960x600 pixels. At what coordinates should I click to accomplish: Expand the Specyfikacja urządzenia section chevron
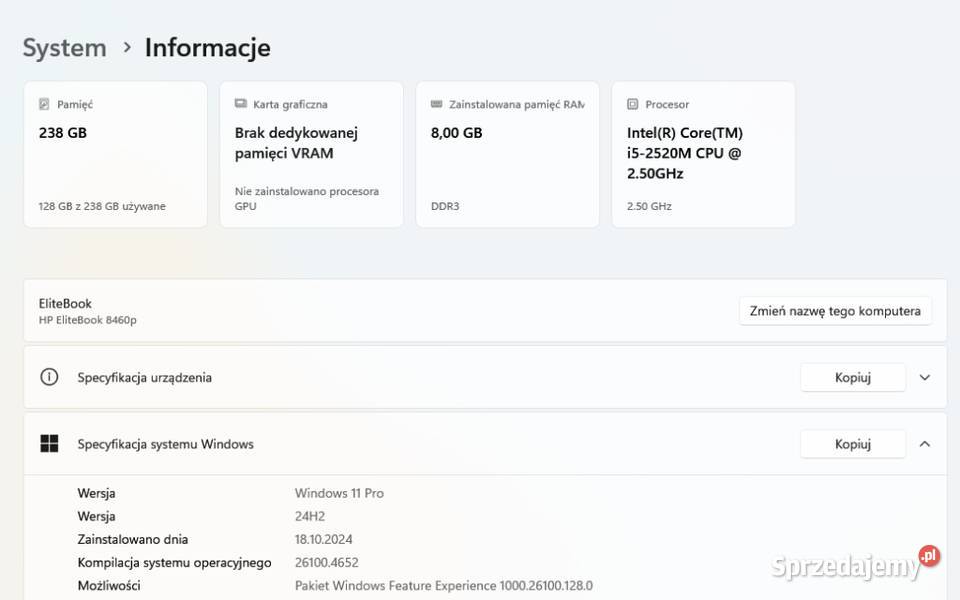[x=925, y=377]
